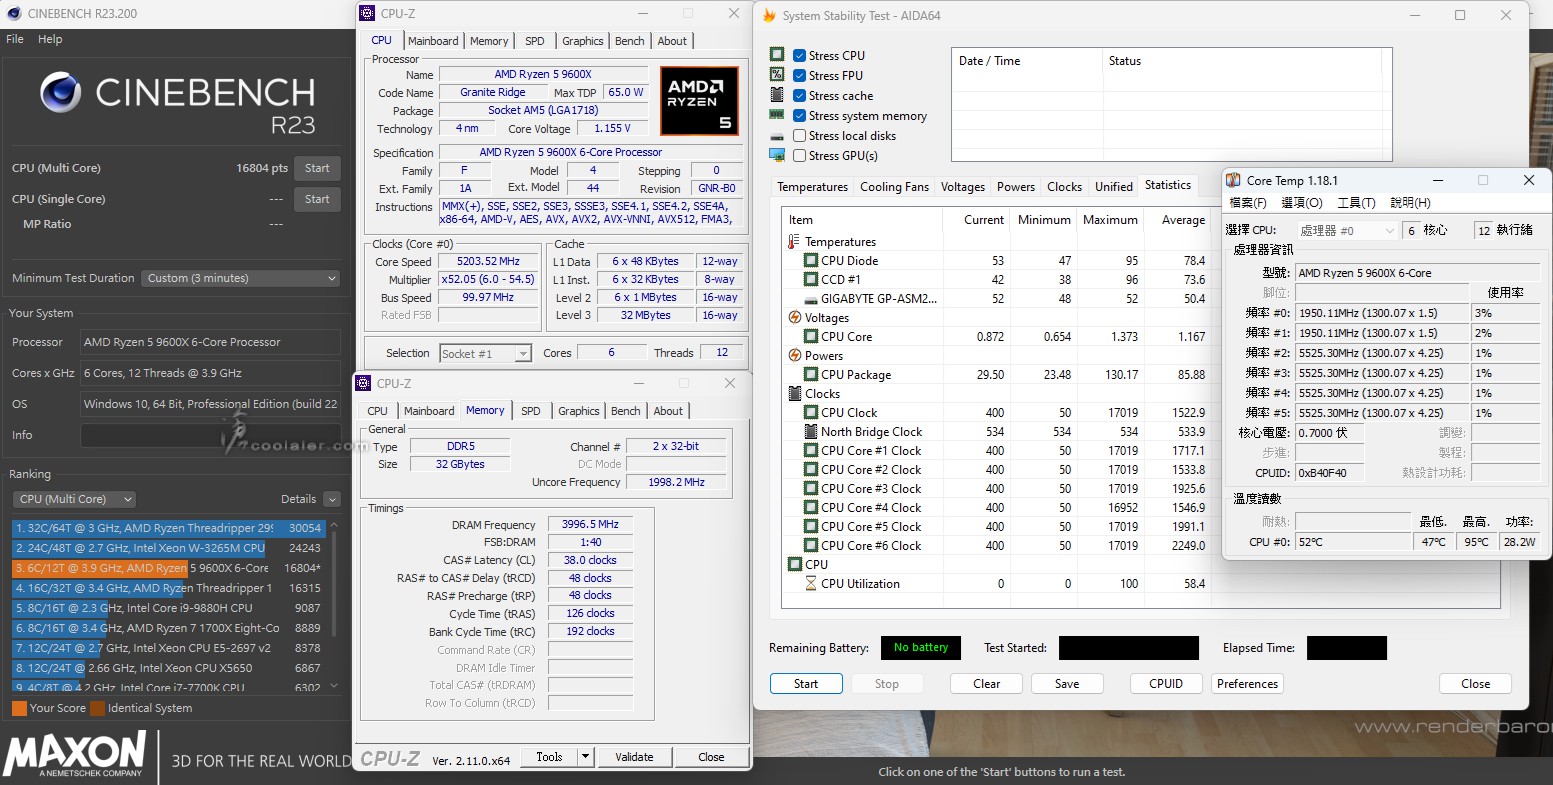The width and height of the screenshot is (1553, 785).
Task: Click the AIDA64 CPUID button
Action: click(x=1166, y=684)
